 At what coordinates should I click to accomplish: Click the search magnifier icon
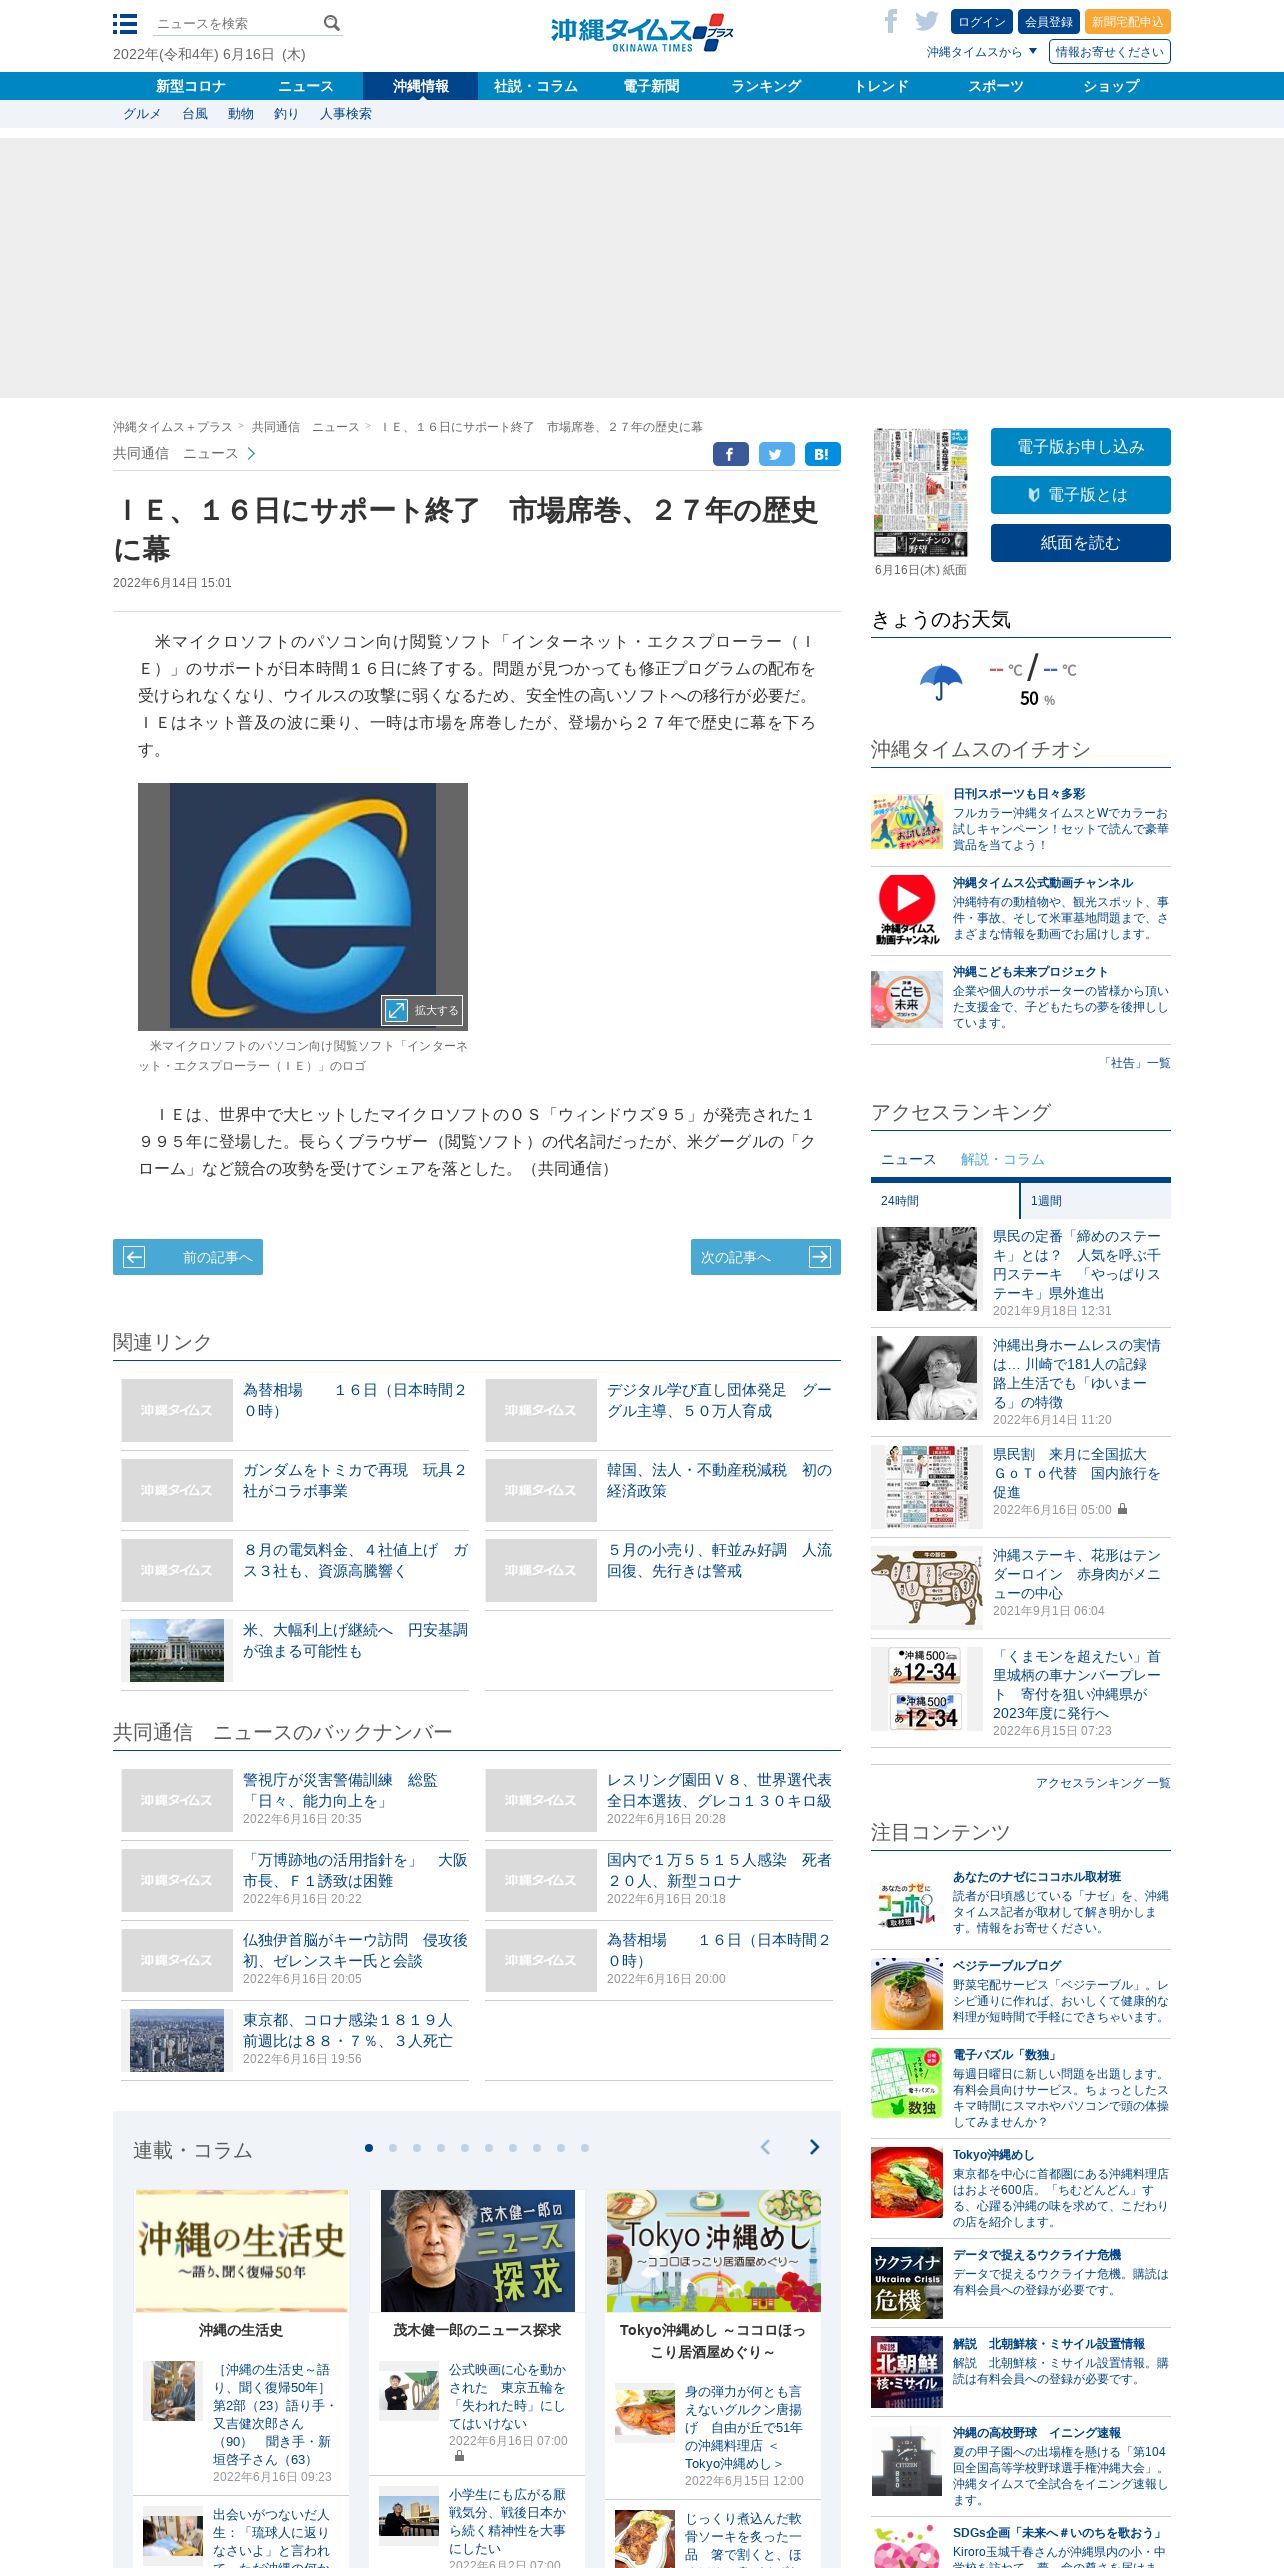tap(332, 23)
